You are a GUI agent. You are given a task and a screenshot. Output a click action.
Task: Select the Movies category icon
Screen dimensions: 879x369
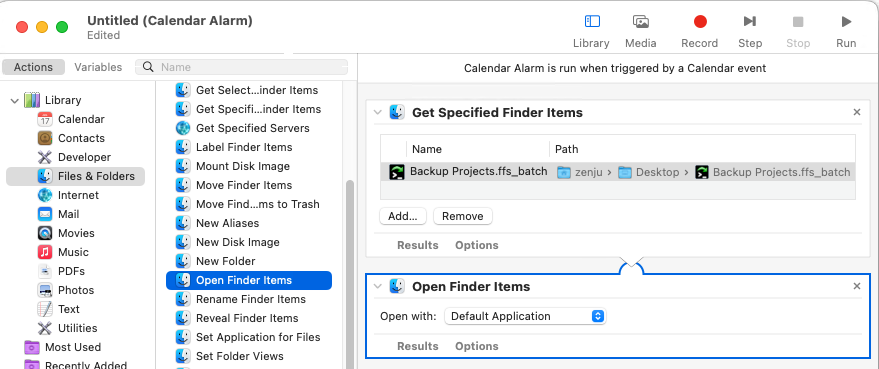45,233
